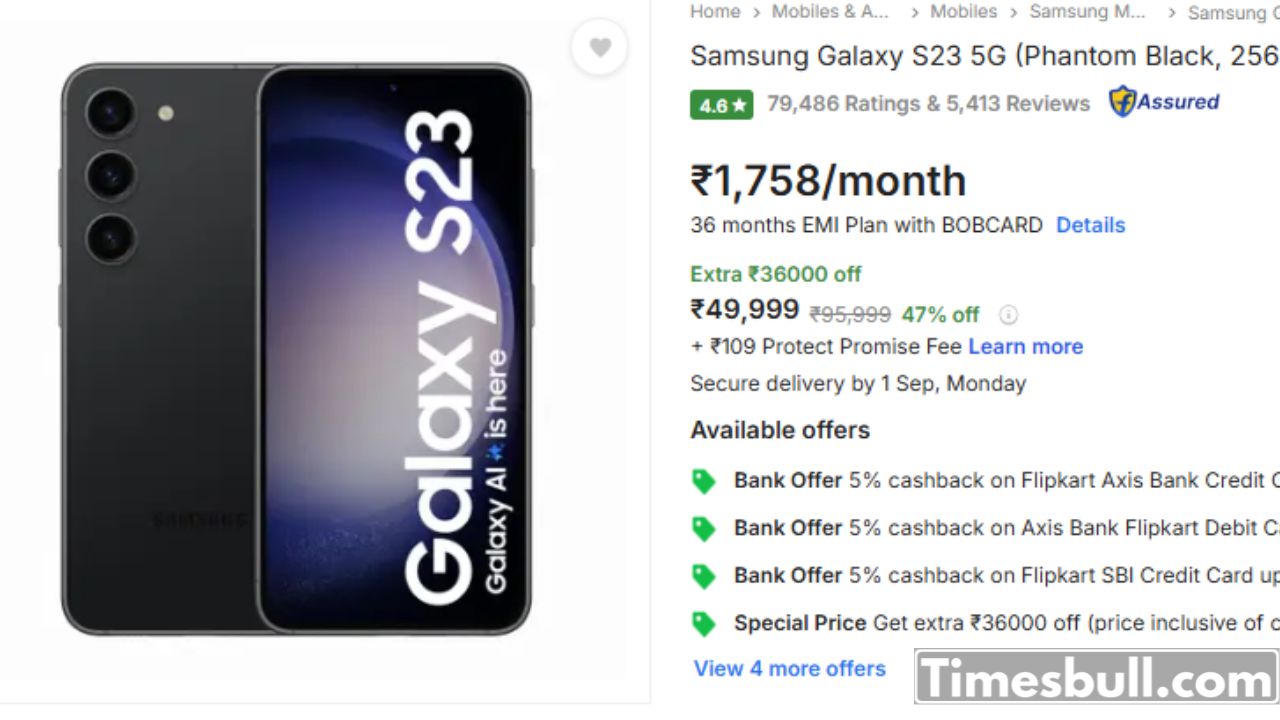Click the Flipkart Assured badge

1164,102
